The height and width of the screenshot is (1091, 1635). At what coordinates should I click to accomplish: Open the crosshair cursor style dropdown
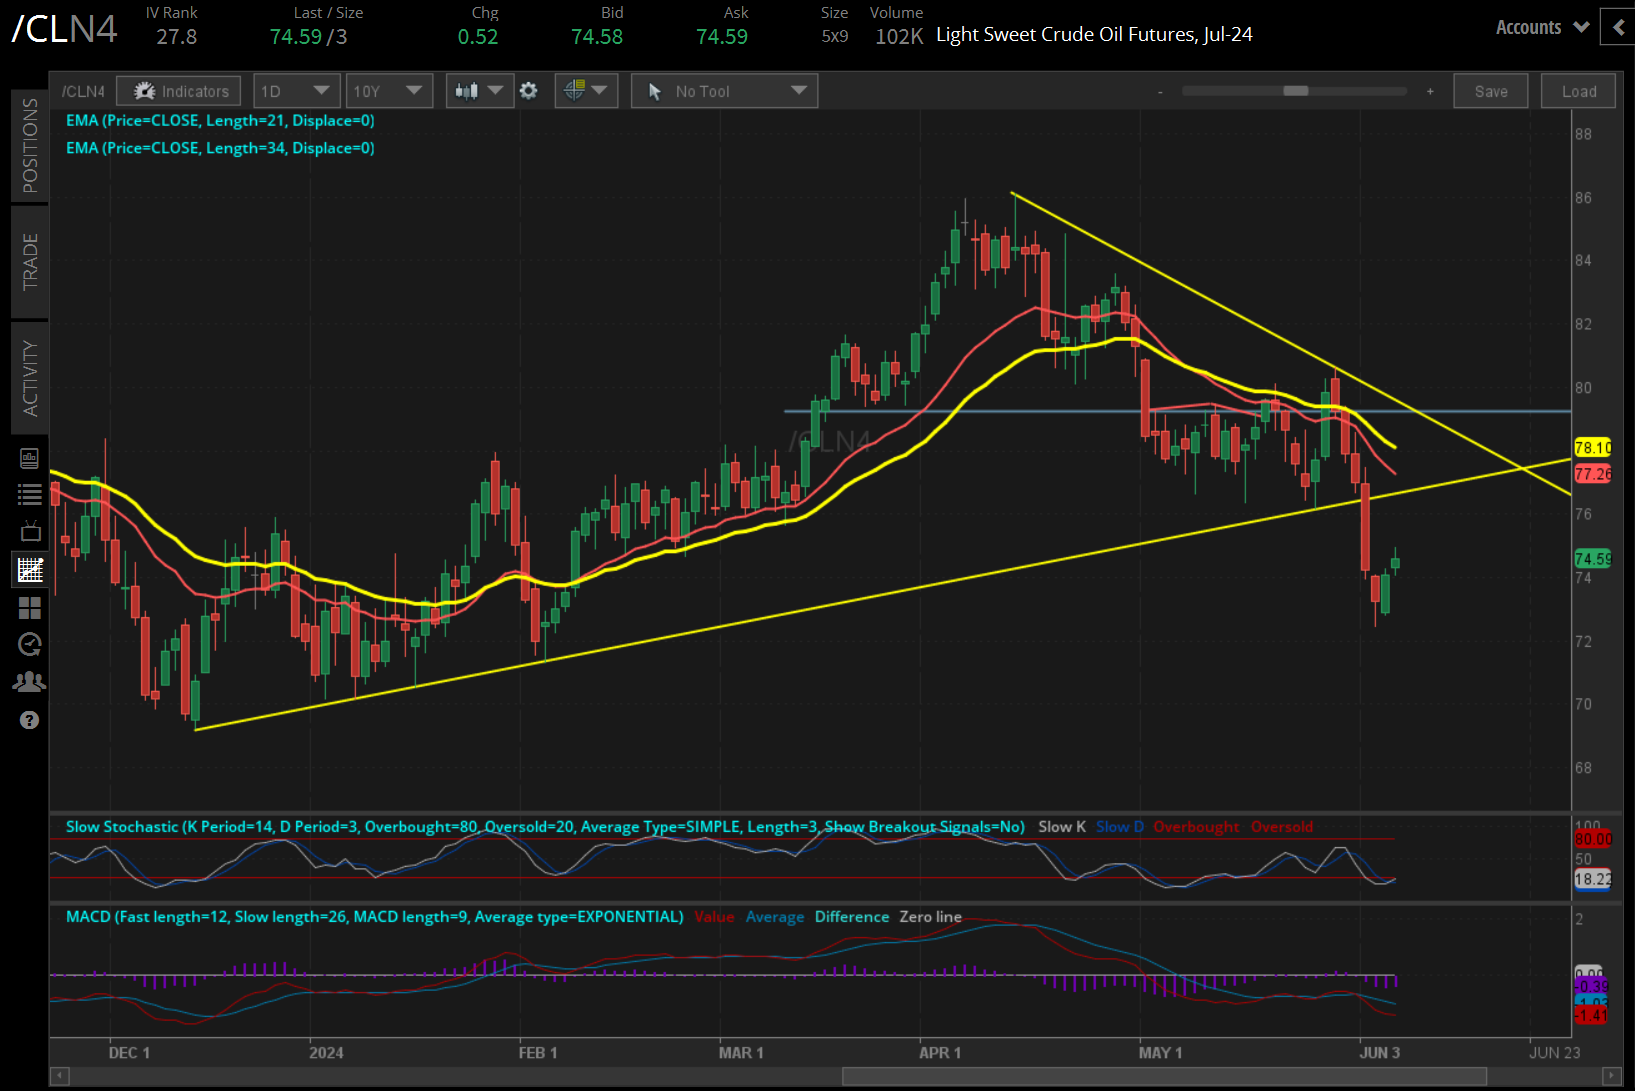pyautogui.click(x=586, y=91)
